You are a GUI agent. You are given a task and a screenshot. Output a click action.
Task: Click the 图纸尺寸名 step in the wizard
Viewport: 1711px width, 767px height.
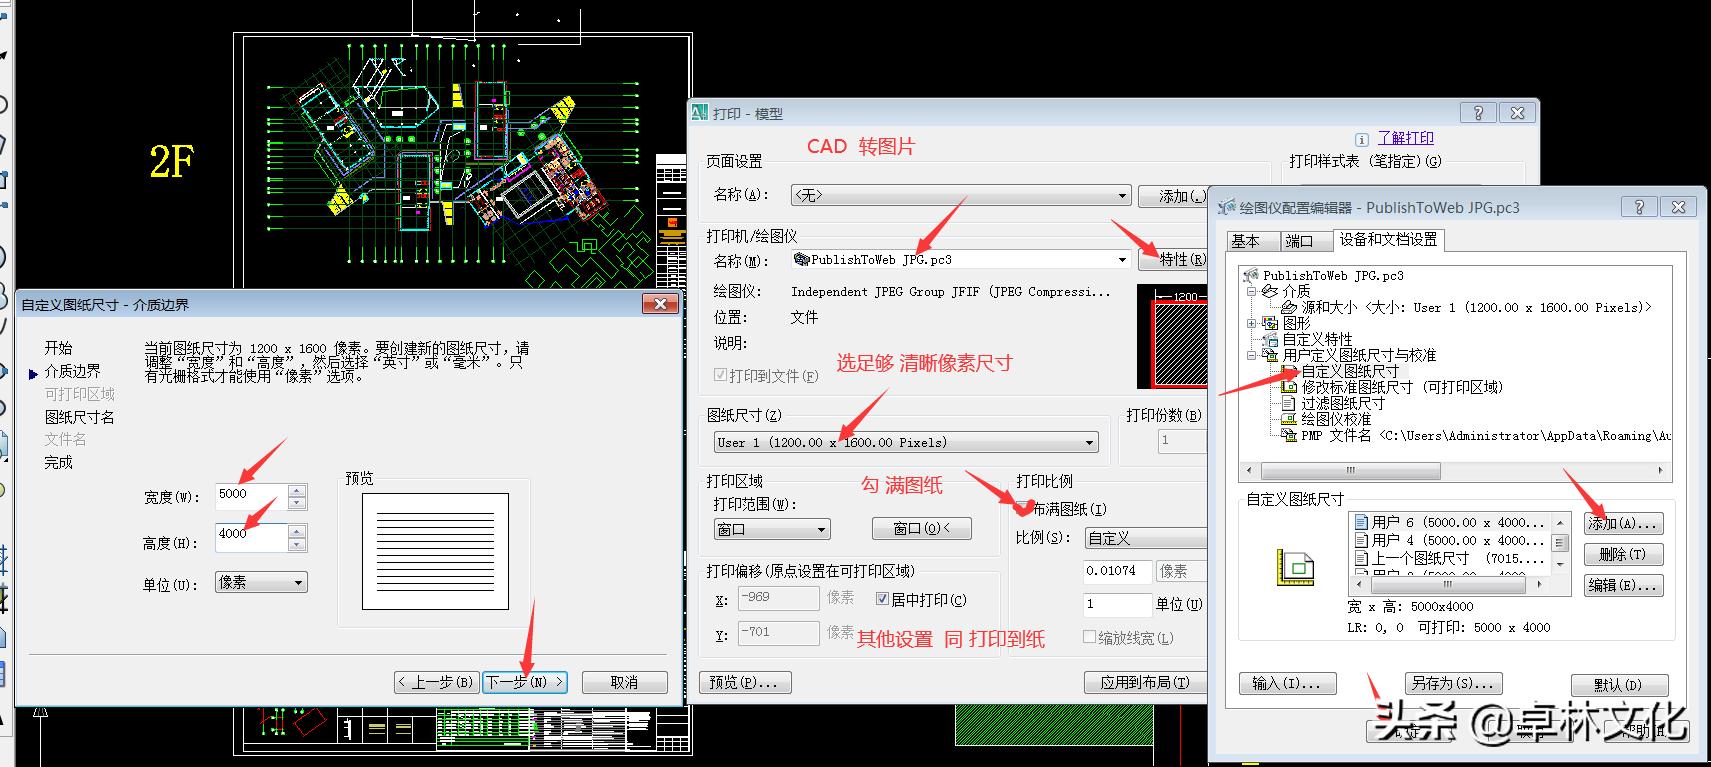pyautogui.click(x=79, y=417)
